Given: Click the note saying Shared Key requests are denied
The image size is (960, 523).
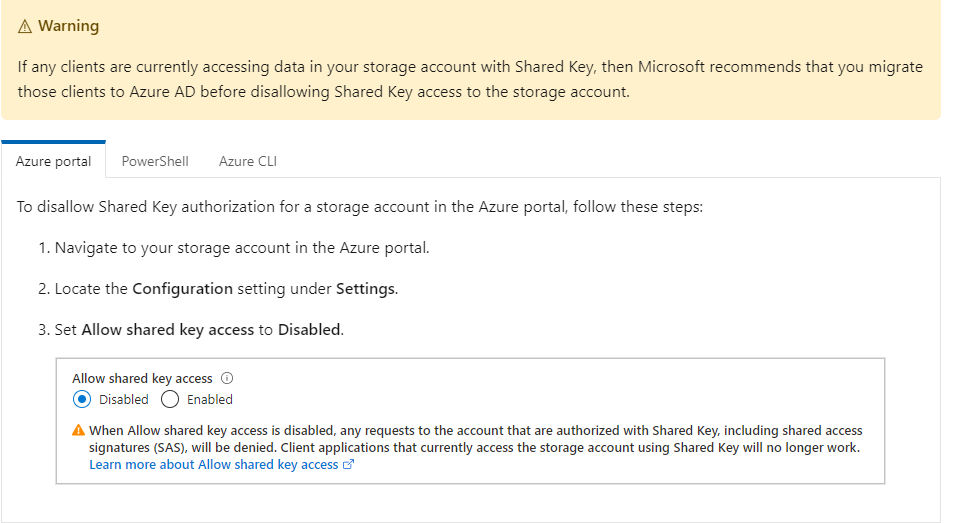Looking at the screenshot, I should click(475, 439).
